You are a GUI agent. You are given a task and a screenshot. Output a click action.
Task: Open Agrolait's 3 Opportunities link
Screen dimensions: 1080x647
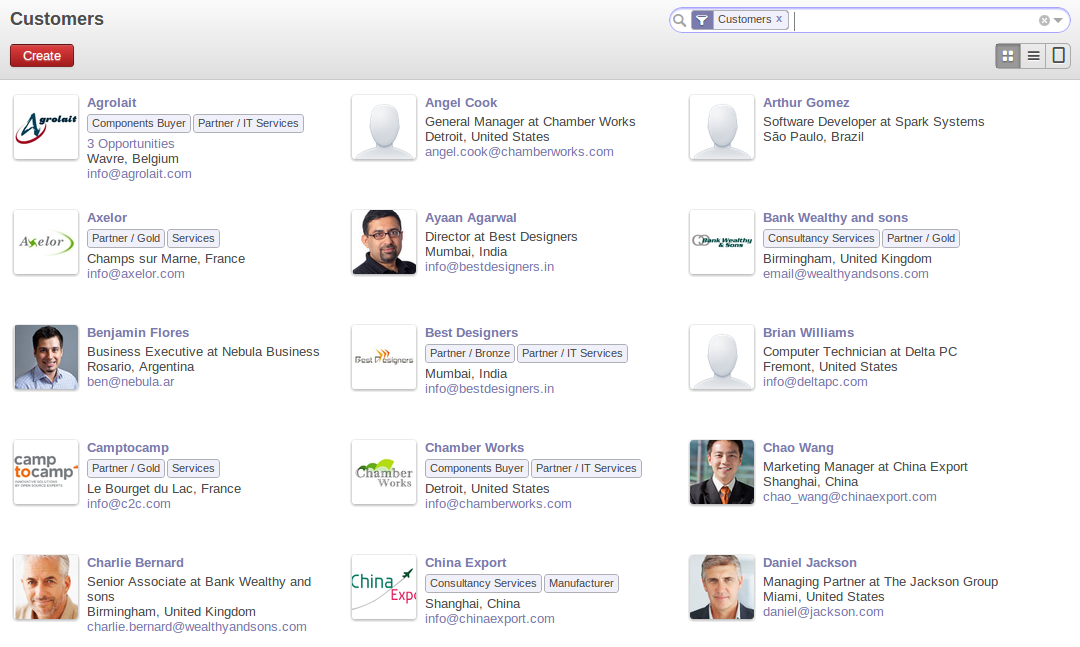pyautogui.click(x=131, y=144)
